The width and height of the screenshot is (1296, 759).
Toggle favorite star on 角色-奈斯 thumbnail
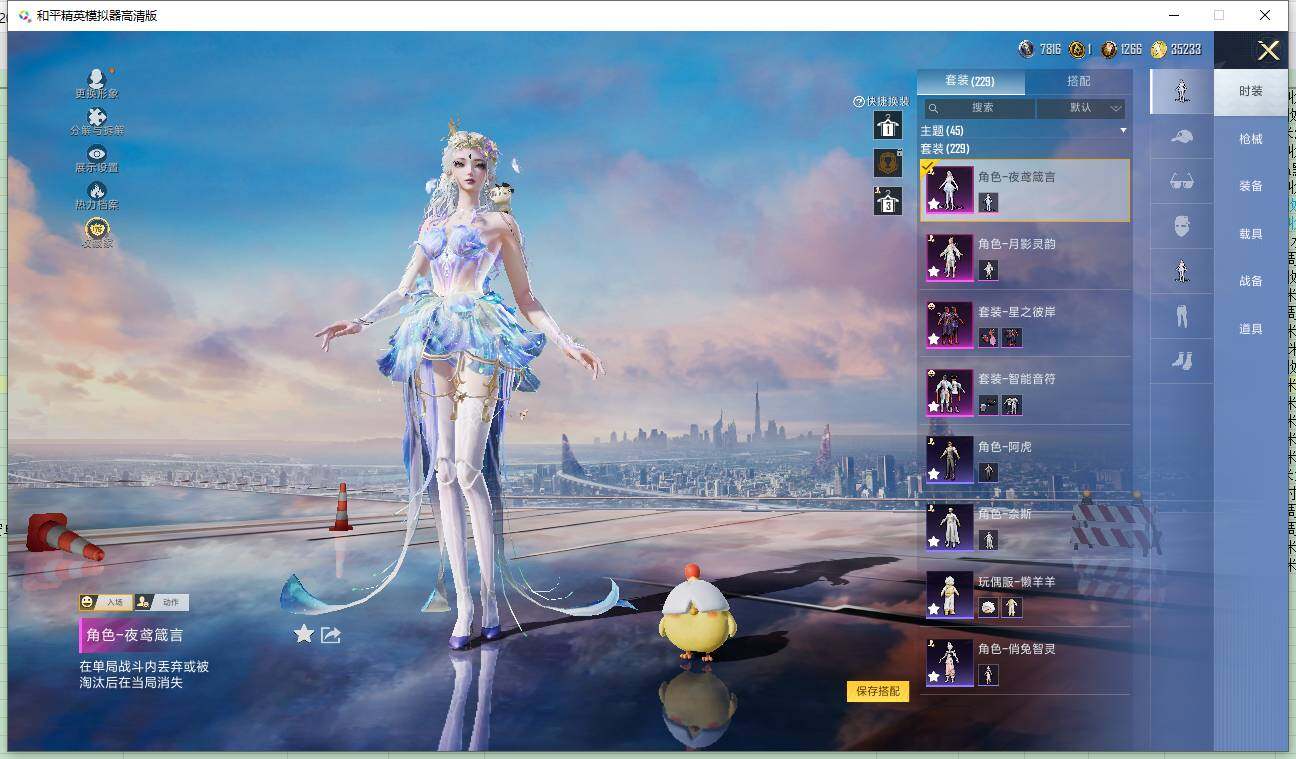[934, 541]
